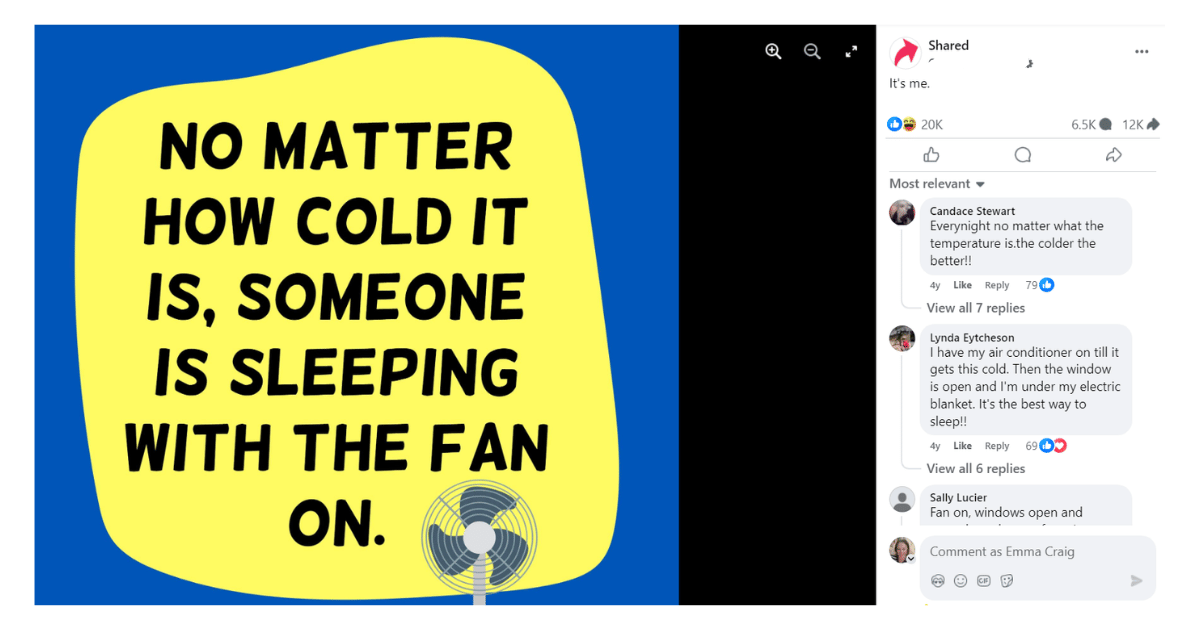Open the Most relevant sorting dropdown

(x=937, y=184)
